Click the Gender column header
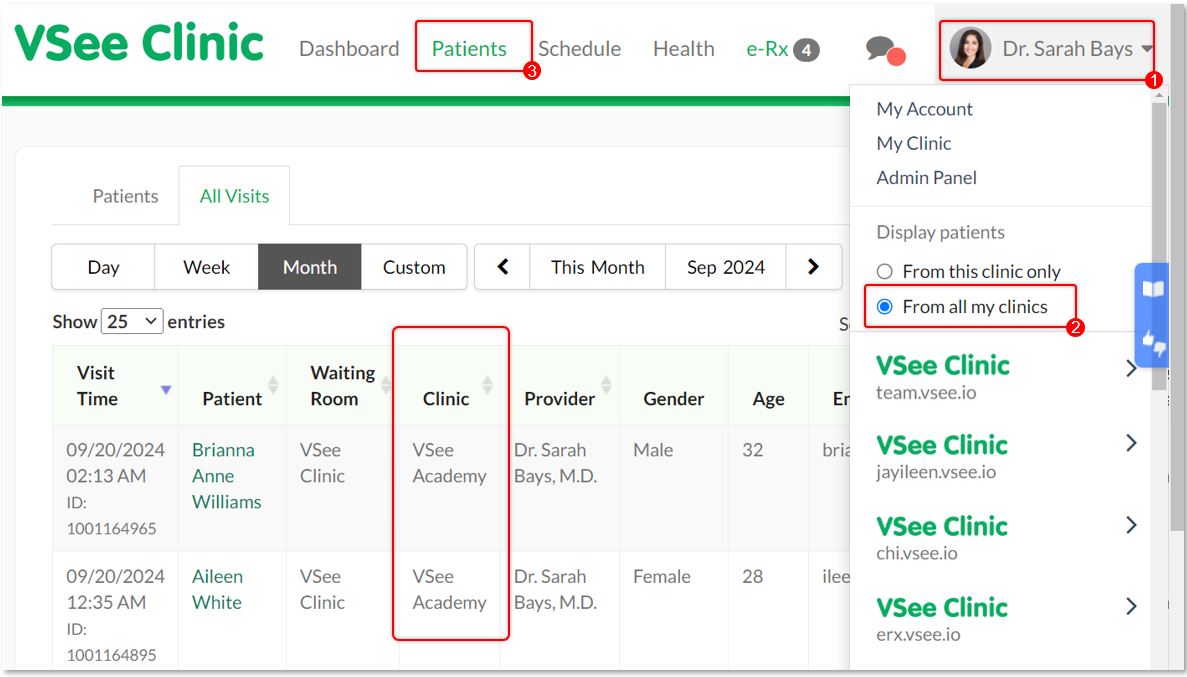This screenshot has height=677, width=1187. click(x=674, y=398)
